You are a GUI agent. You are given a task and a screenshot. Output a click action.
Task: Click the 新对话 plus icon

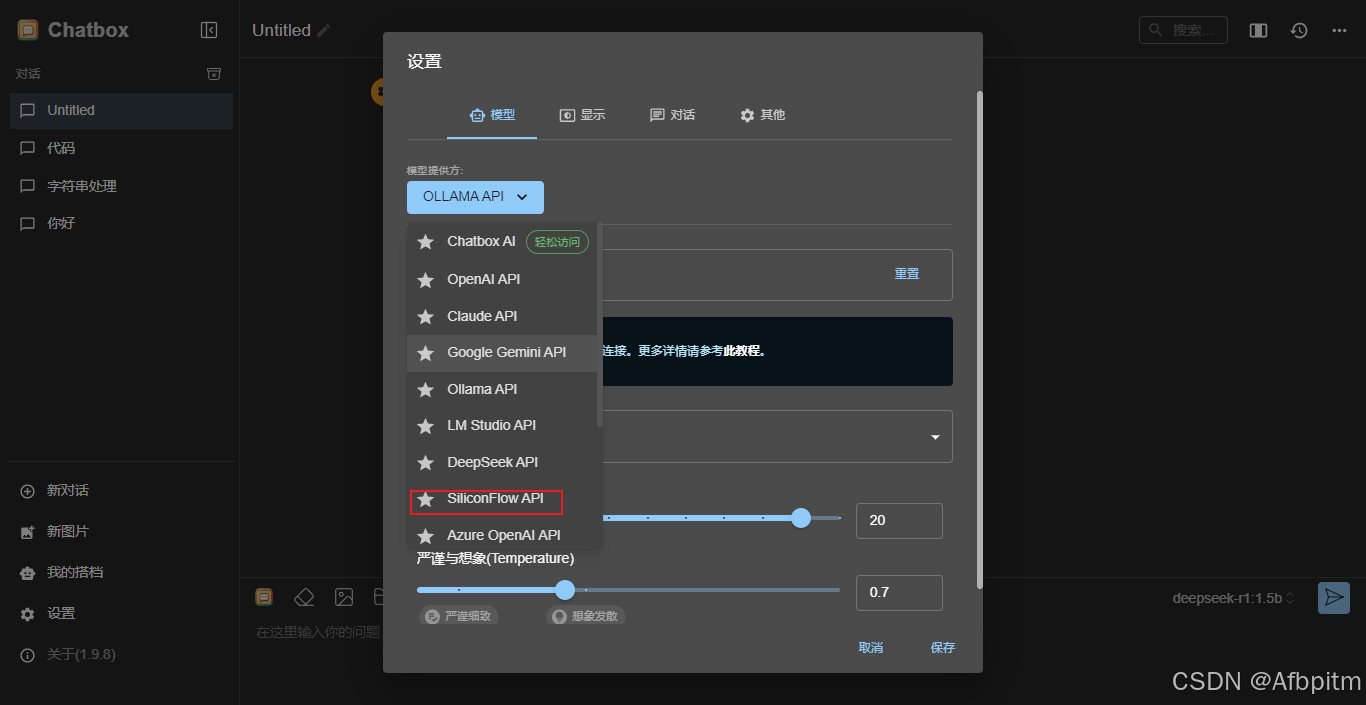pos(28,491)
